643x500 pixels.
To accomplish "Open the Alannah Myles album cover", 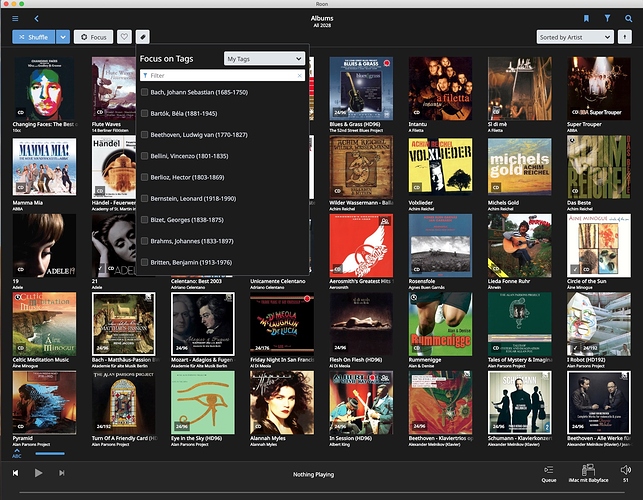I will [x=282, y=403].
